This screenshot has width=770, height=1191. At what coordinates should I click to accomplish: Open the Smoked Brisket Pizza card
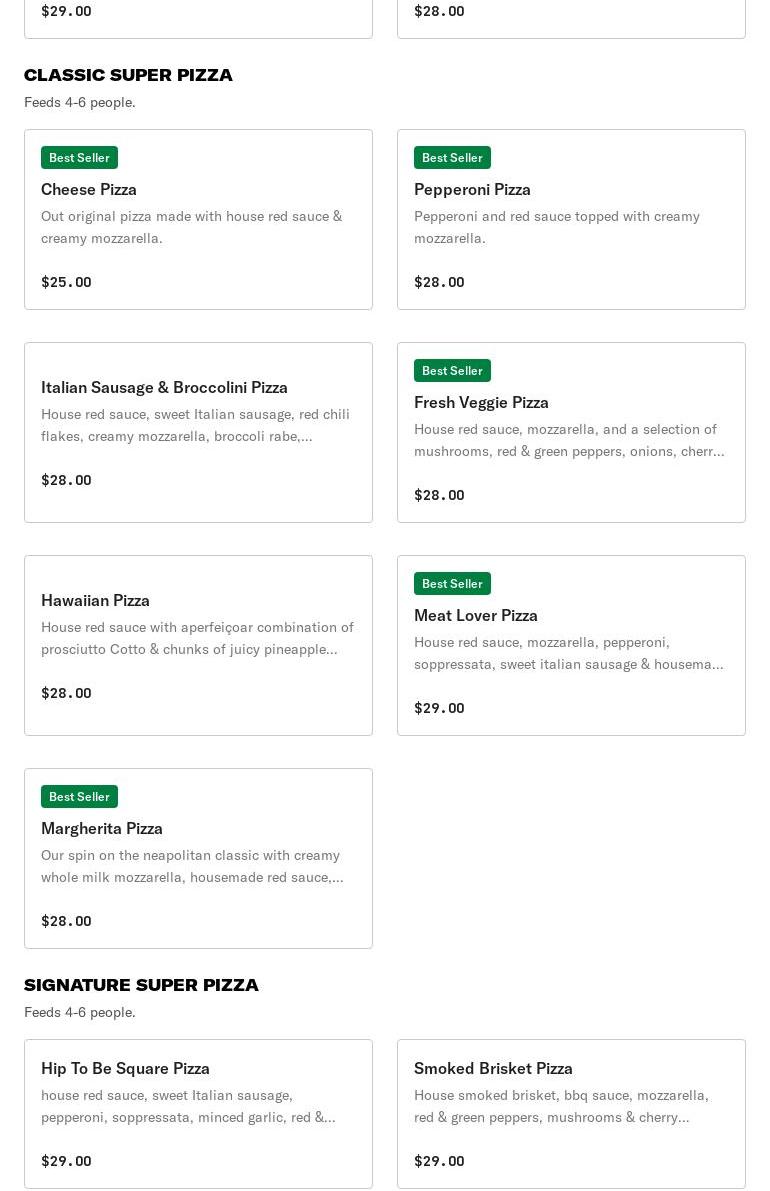coord(571,1114)
